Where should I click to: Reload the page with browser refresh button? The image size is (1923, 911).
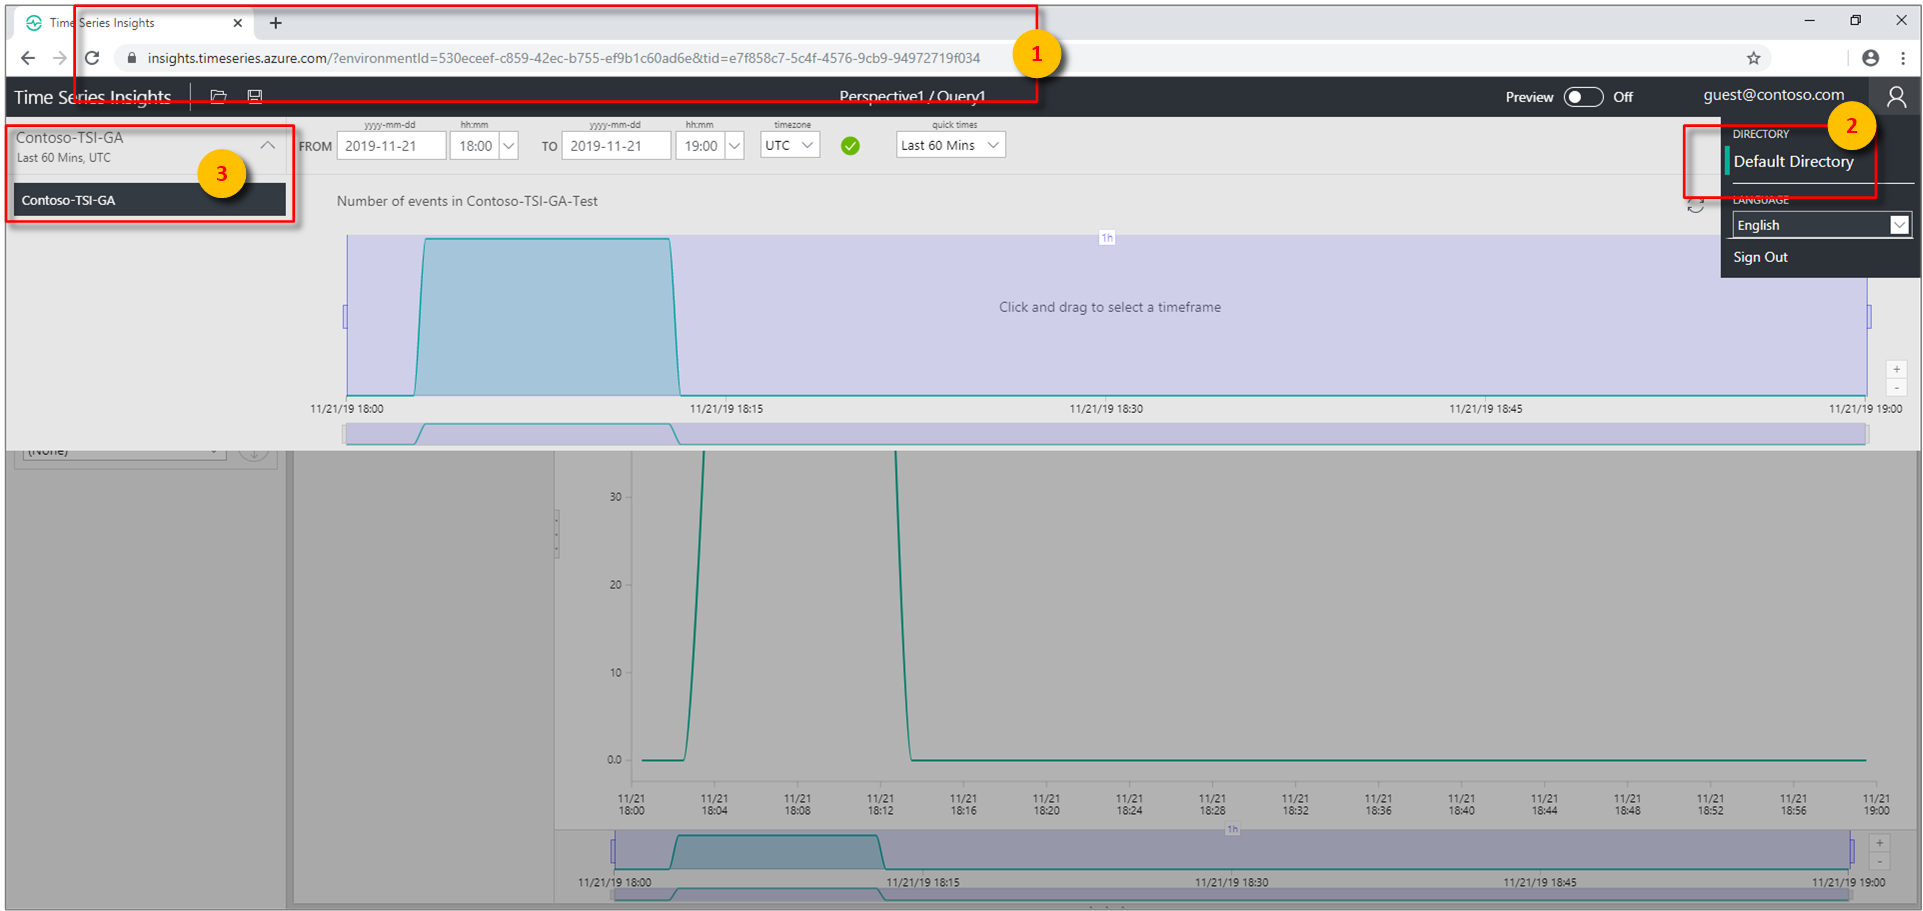click(92, 58)
